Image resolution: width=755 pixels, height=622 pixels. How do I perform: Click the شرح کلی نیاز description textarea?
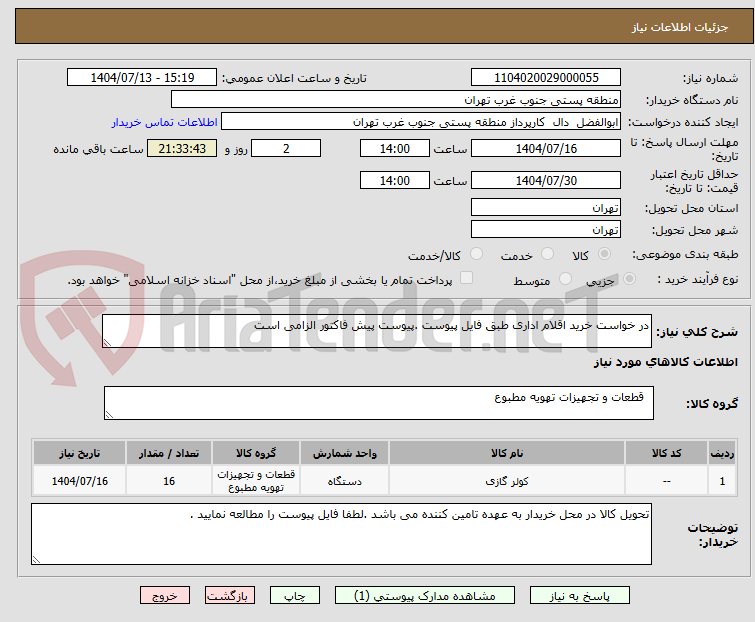(x=377, y=331)
